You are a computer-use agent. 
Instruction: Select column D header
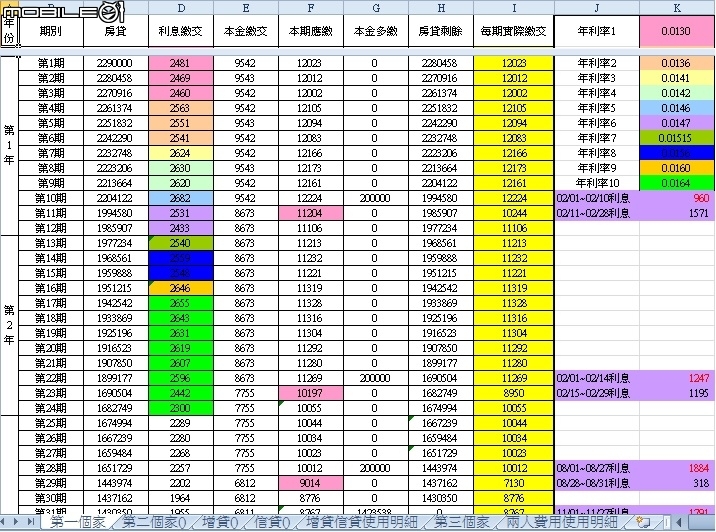coord(181,8)
